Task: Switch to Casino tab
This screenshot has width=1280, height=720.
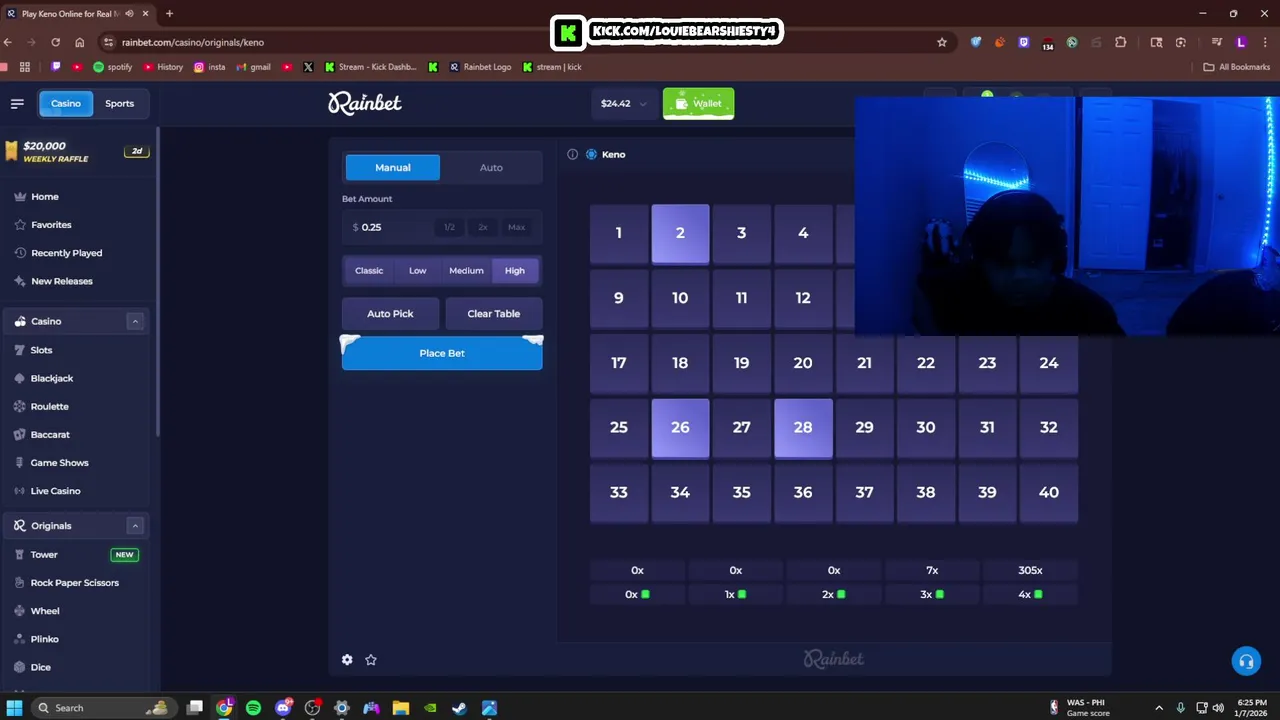Action: 66,104
